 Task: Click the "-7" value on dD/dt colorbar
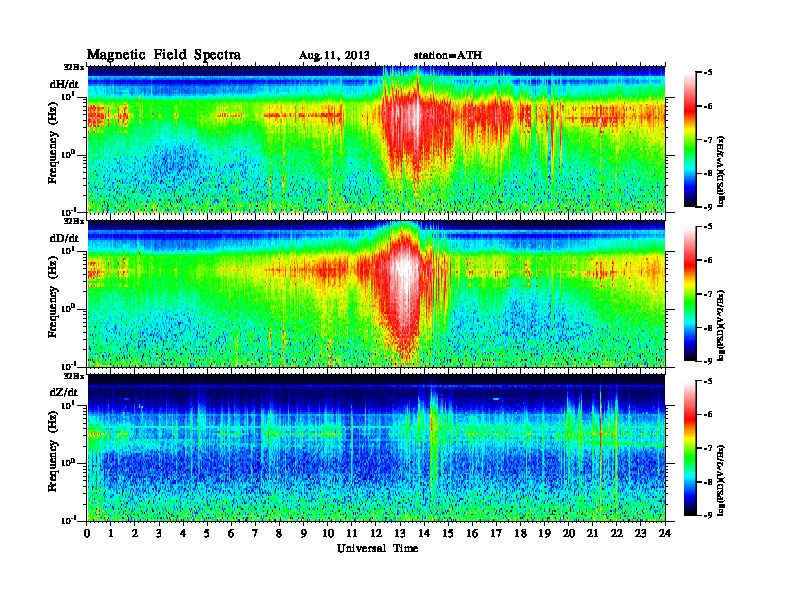(708, 294)
